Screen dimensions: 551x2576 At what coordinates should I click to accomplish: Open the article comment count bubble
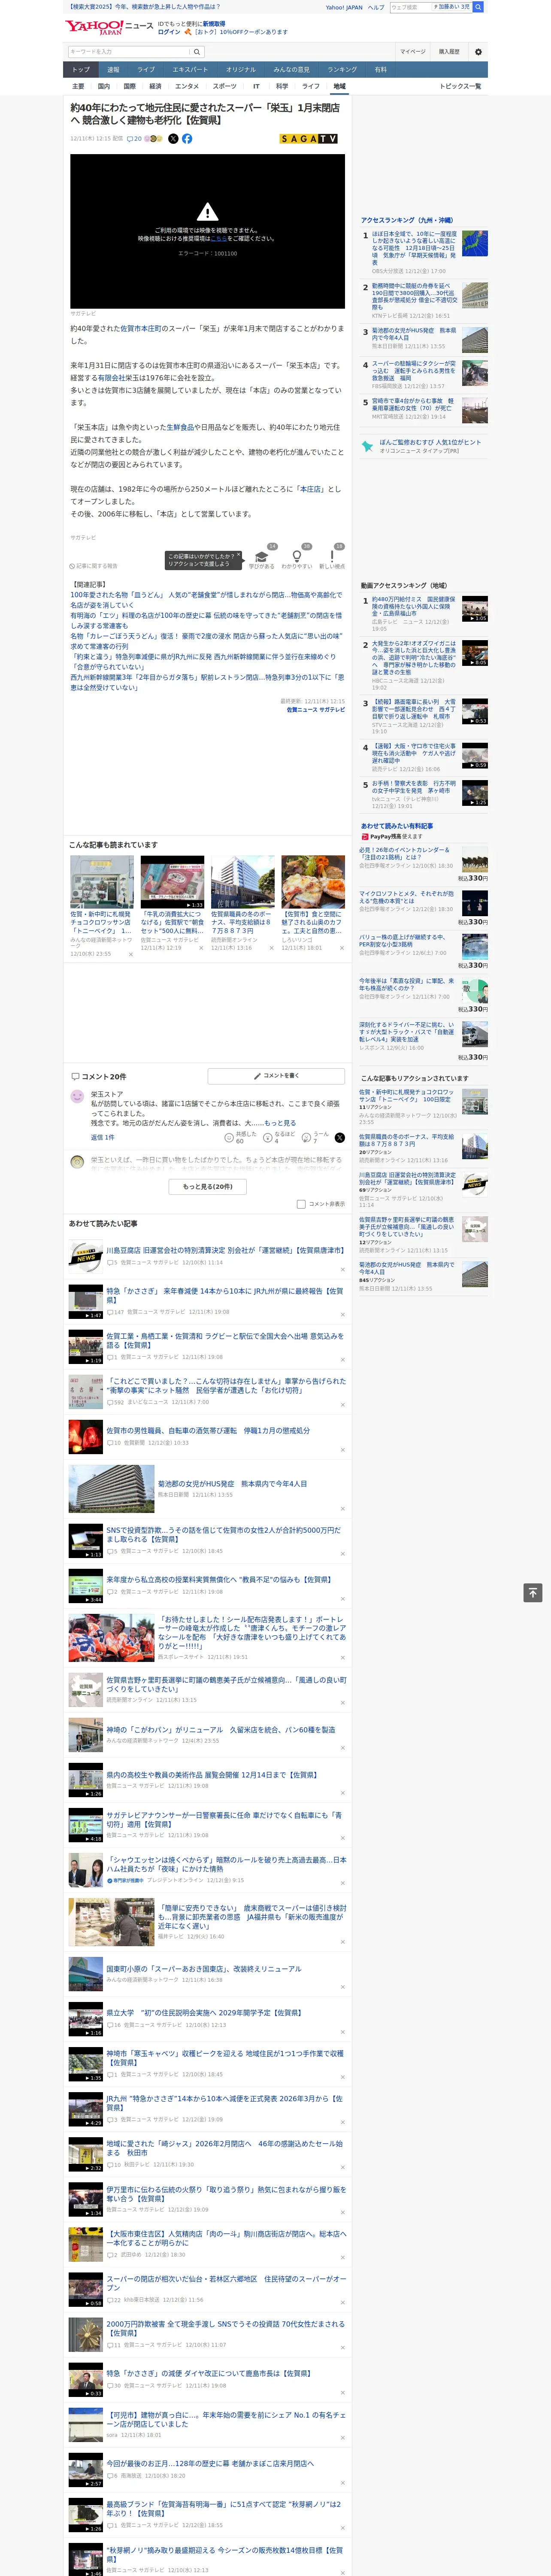pos(134,139)
